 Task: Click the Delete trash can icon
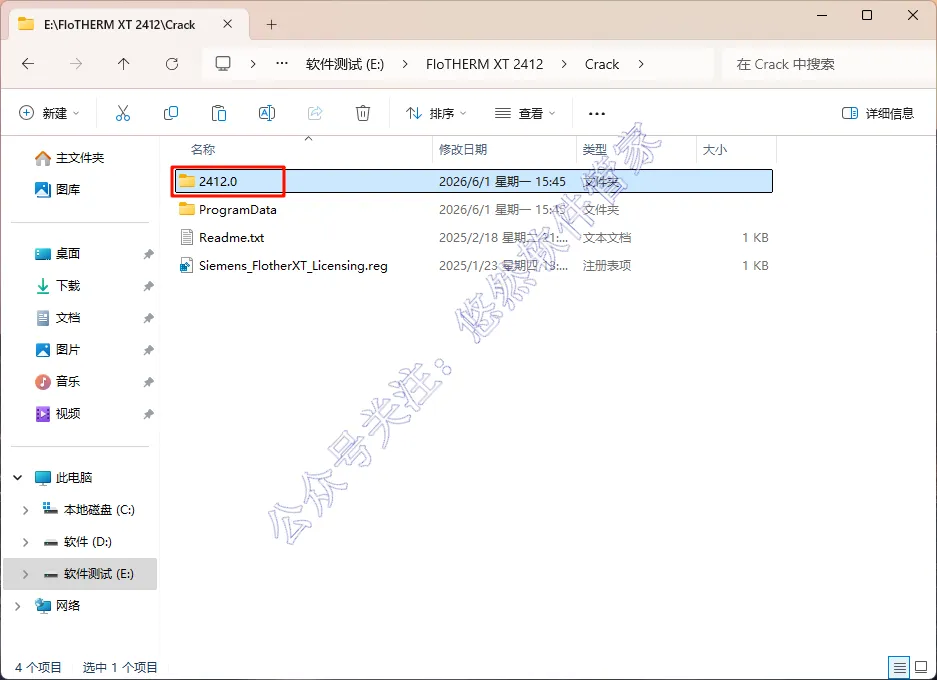click(363, 113)
